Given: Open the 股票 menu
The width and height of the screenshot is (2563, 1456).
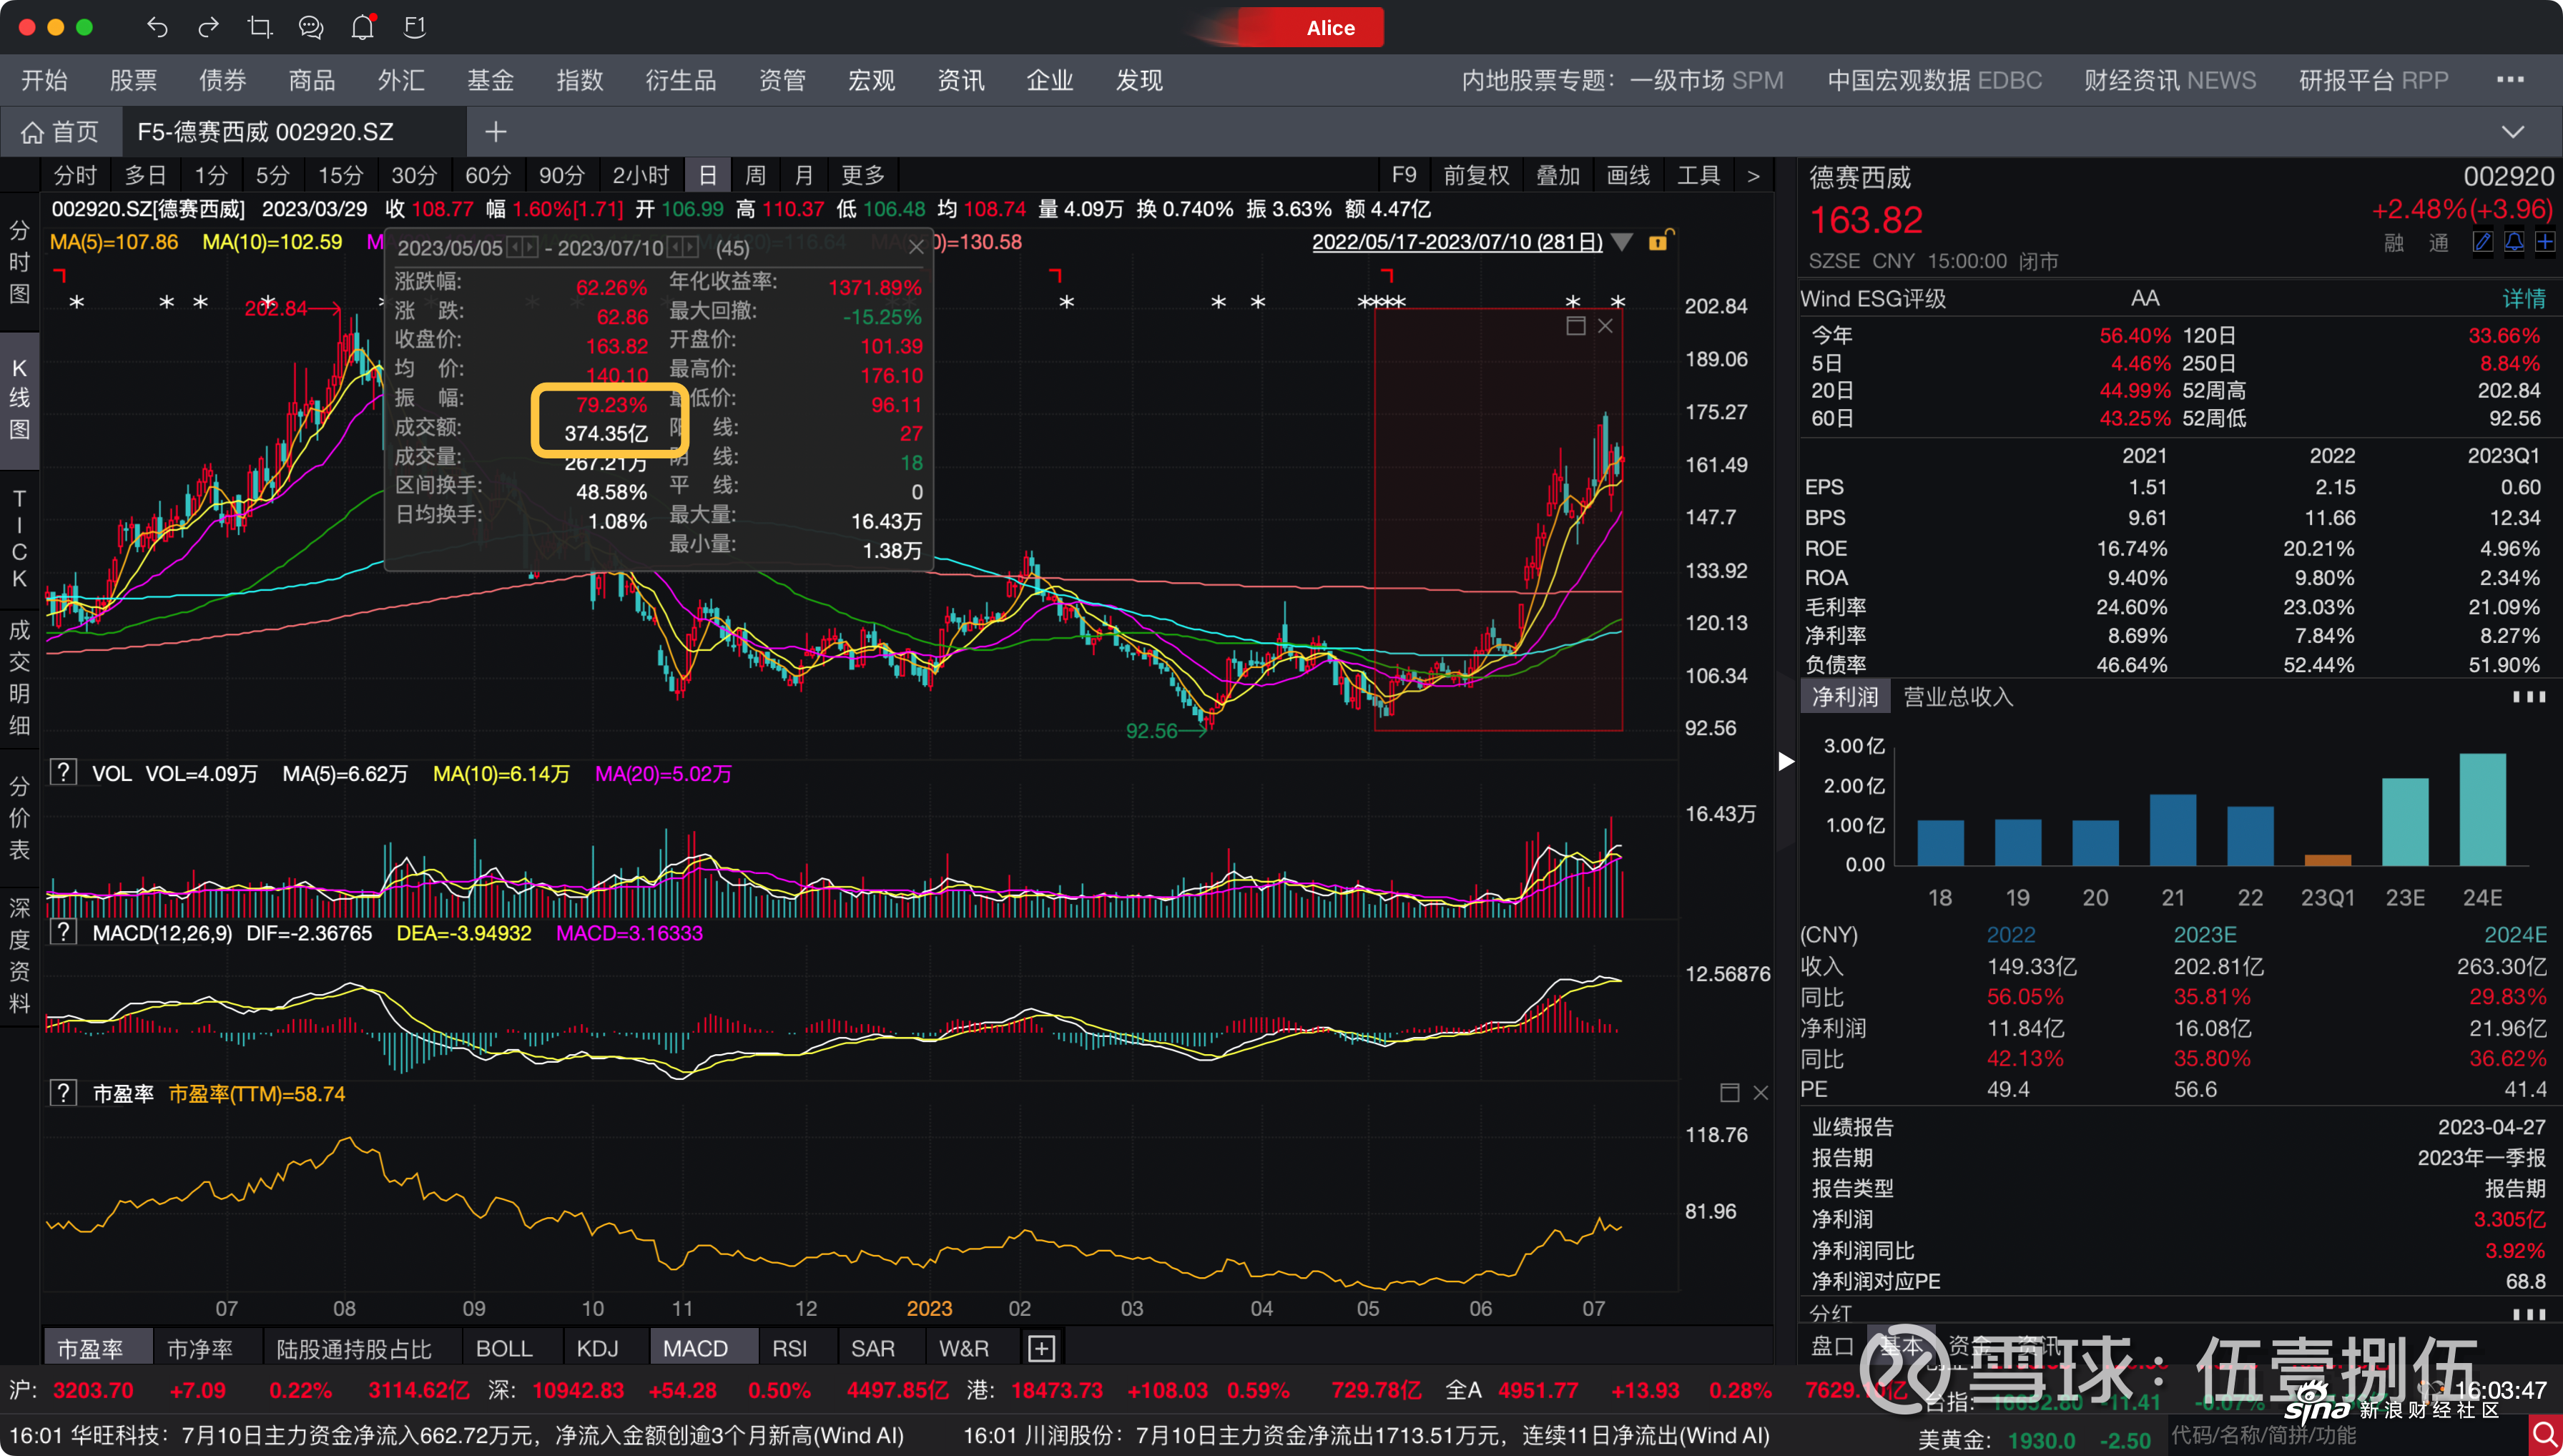Looking at the screenshot, I should pos(133,80).
